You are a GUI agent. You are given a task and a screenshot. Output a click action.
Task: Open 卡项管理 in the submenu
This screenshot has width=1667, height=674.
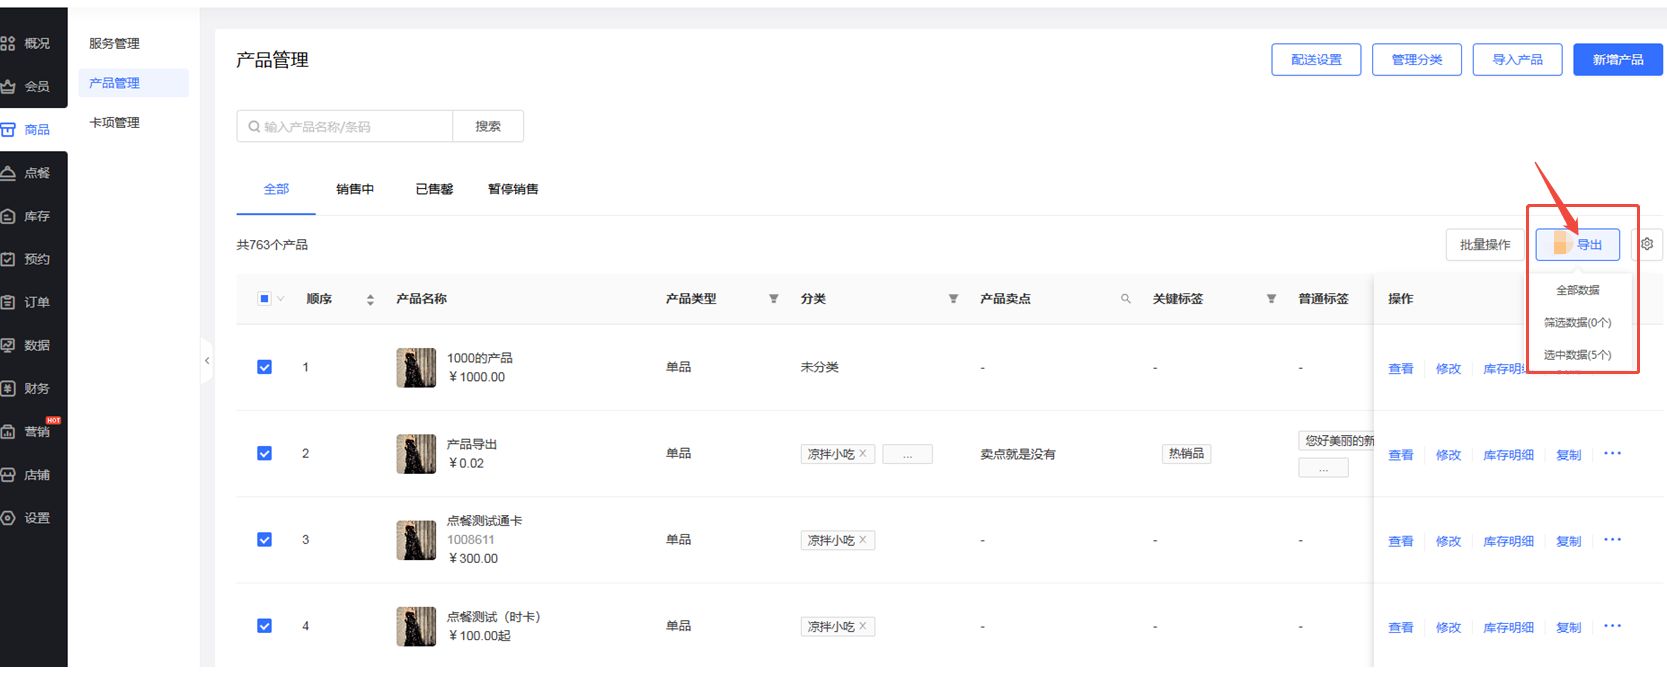tap(114, 122)
